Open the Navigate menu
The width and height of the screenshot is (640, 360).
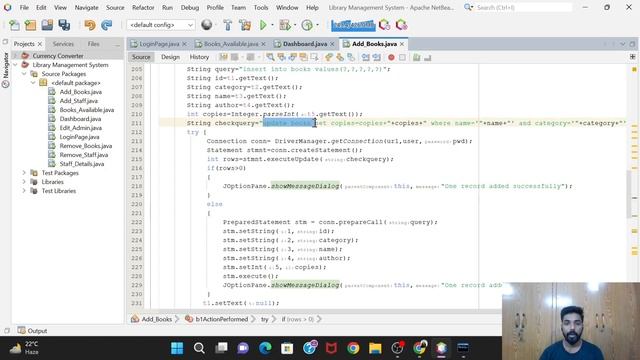[x=87, y=7]
